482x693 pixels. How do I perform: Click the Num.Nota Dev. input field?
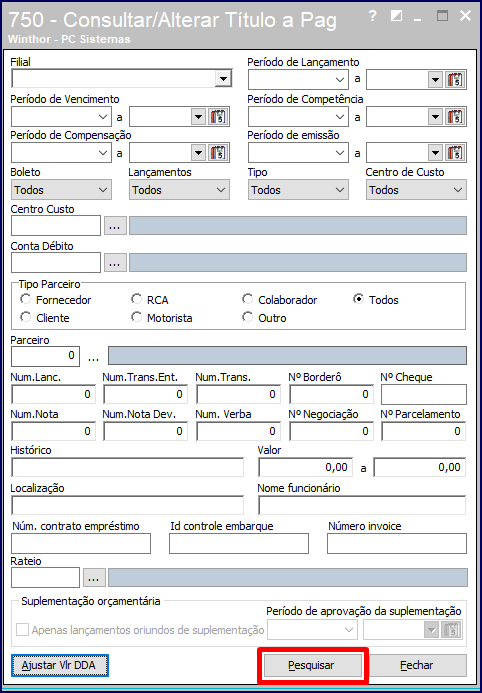click(145, 431)
